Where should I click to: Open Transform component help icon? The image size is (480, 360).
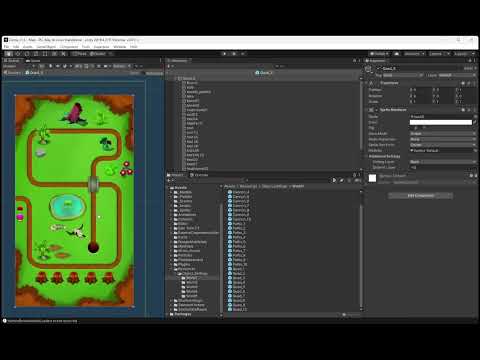pyautogui.click(x=463, y=83)
